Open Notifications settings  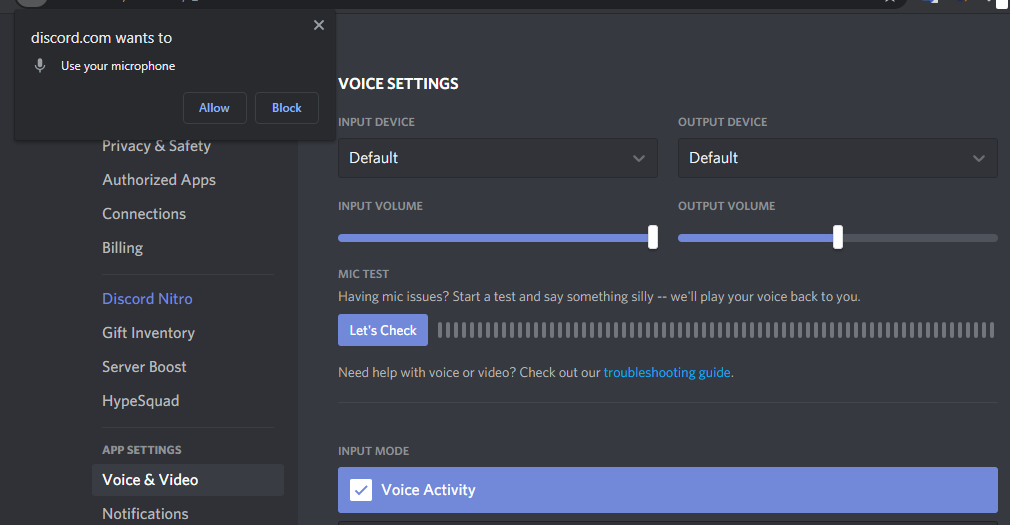tap(146, 514)
